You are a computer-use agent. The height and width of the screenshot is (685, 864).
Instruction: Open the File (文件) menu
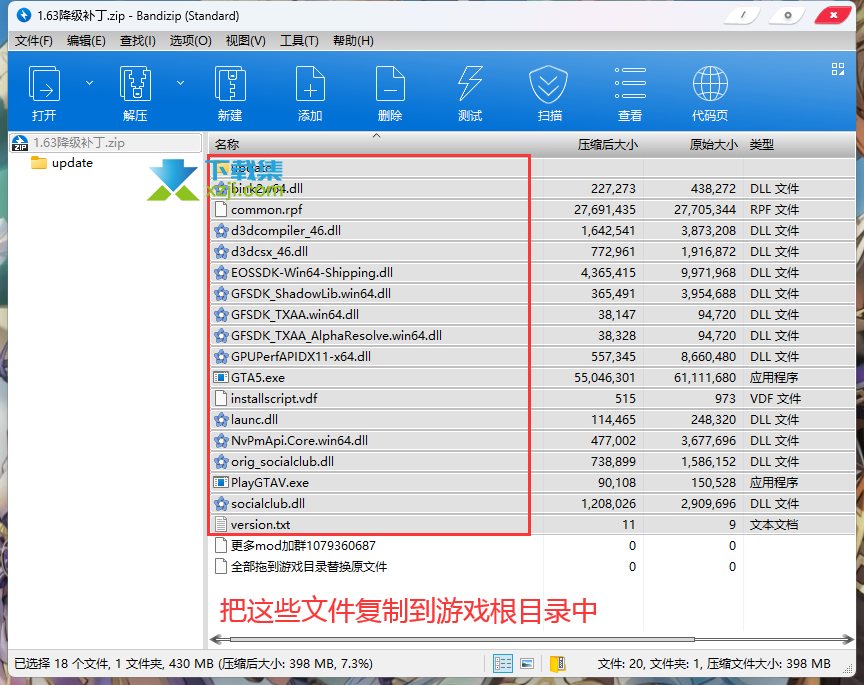pyautogui.click(x=34, y=41)
